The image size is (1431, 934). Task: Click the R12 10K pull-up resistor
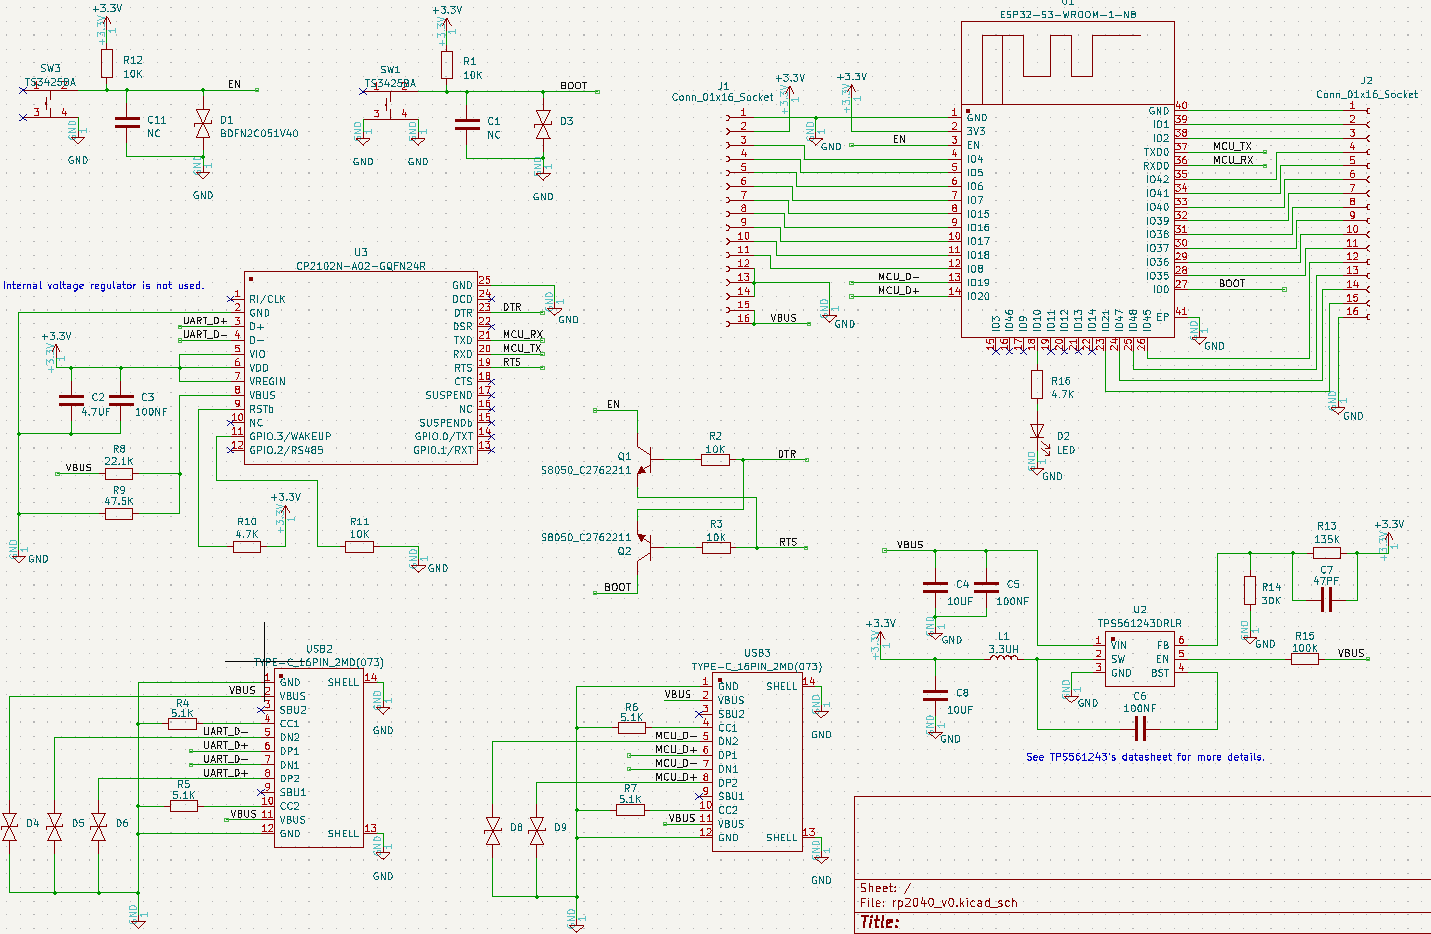coord(107,64)
